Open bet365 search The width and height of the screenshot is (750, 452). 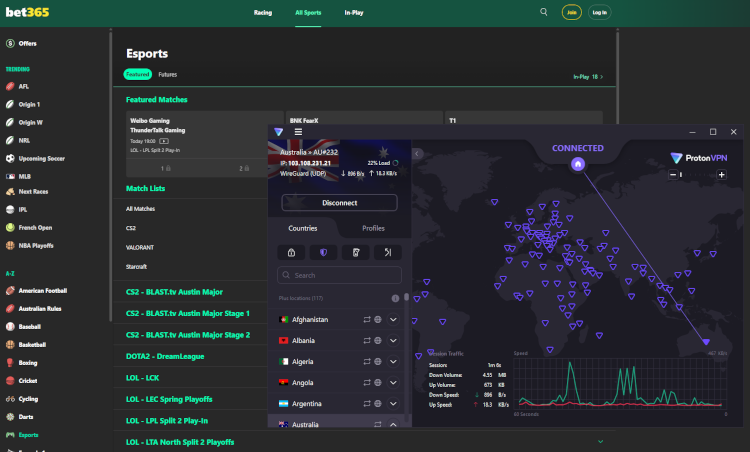coord(544,12)
